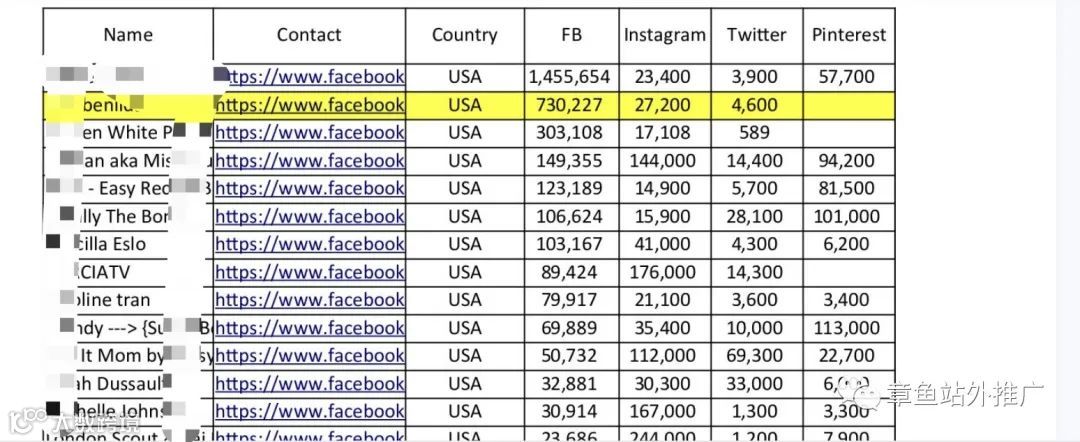
Task: Open Facebook link in yellow highlighted row
Action: (310, 104)
